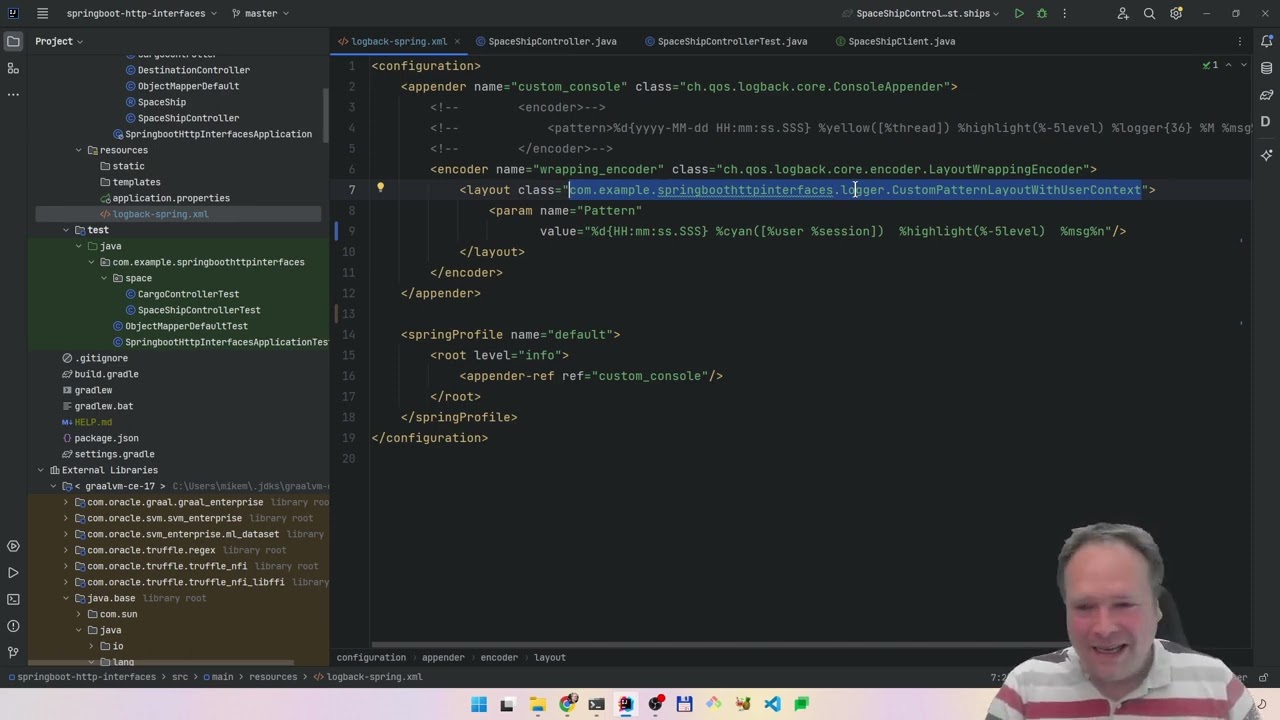Viewport: 1280px width, 720px height.
Task: Open the AI Assistant sparkle icon
Action: point(1266,155)
